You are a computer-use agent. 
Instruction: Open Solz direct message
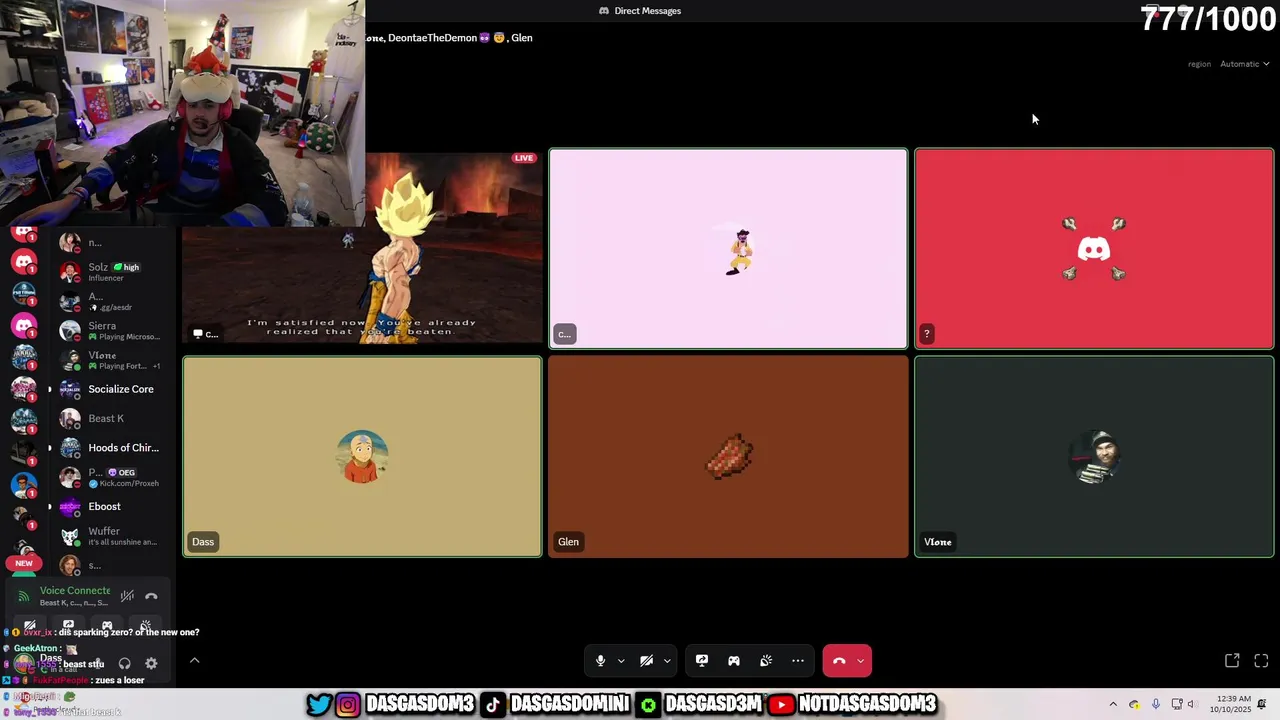click(x=112, y=272)
